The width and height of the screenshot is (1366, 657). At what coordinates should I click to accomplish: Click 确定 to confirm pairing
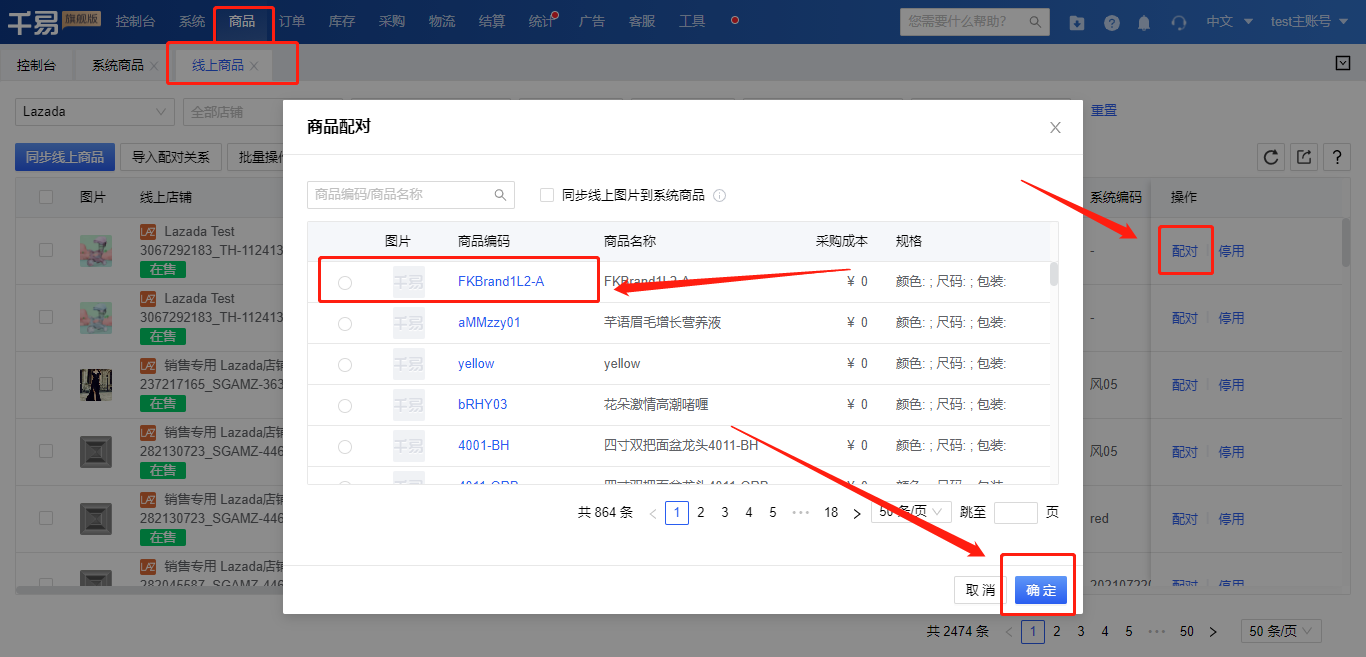click(1041, 590)
